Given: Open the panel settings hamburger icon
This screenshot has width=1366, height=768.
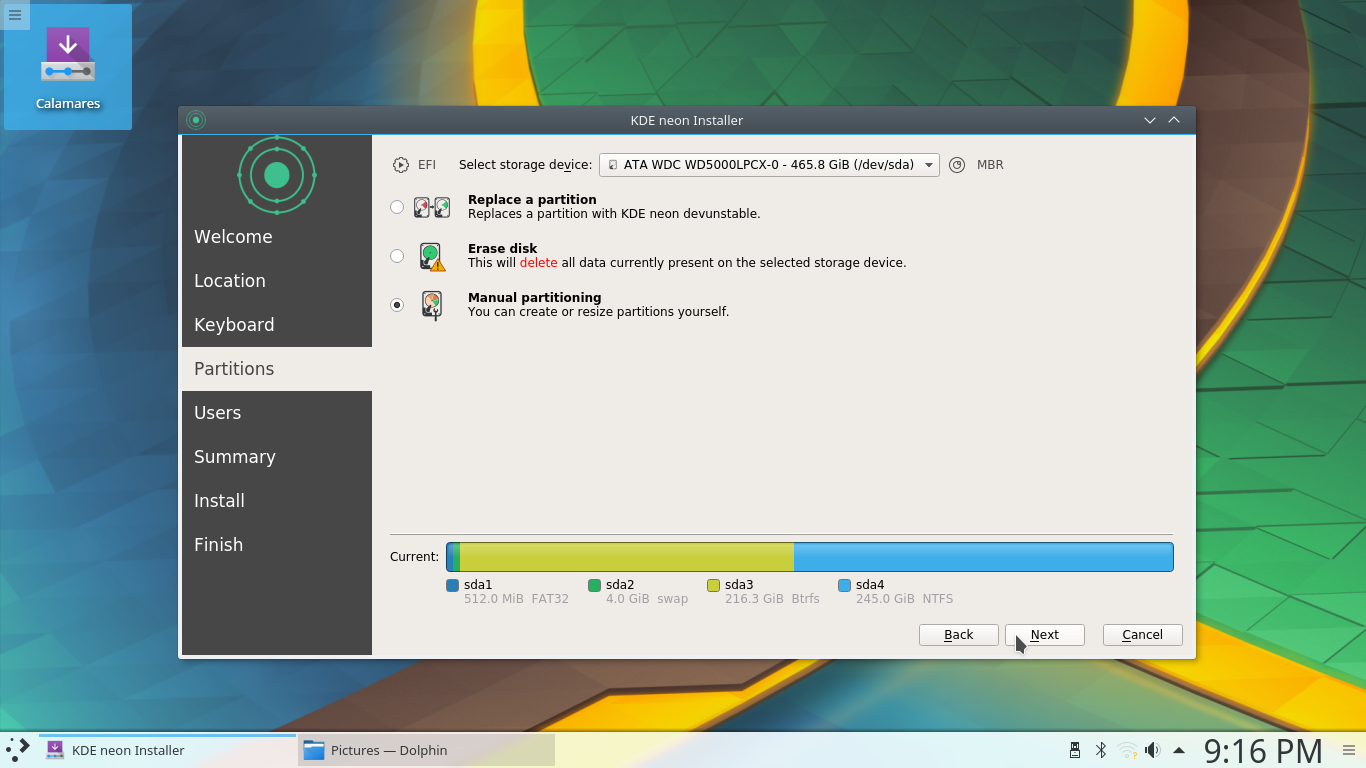Looking at the screenshot, I should click(1349, 750).
